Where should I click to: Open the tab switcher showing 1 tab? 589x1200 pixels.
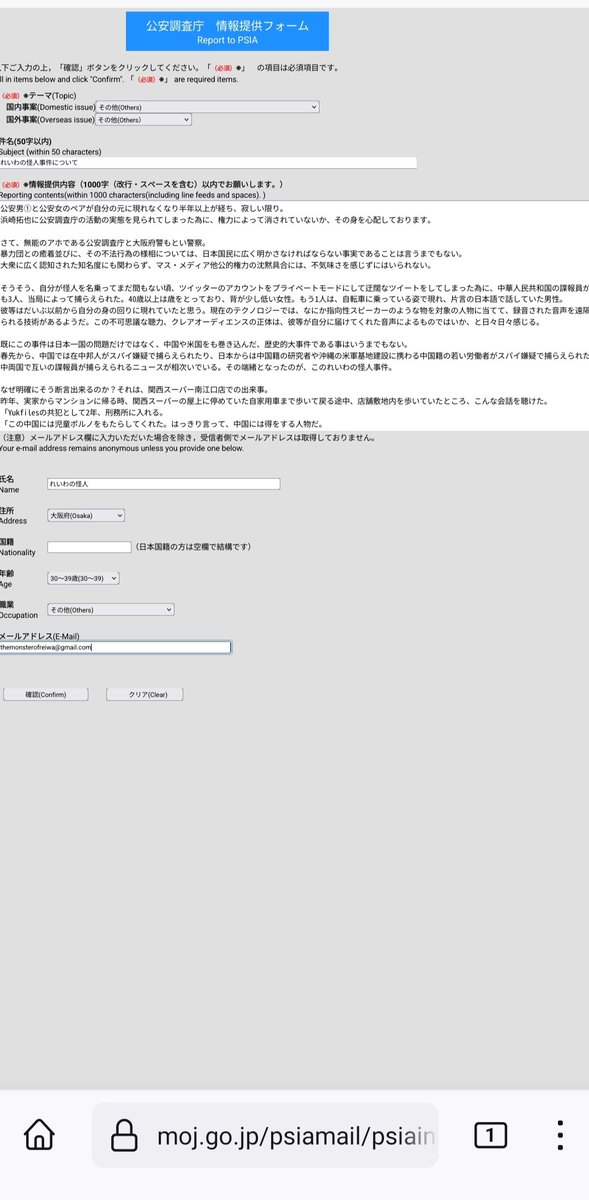490,1135
